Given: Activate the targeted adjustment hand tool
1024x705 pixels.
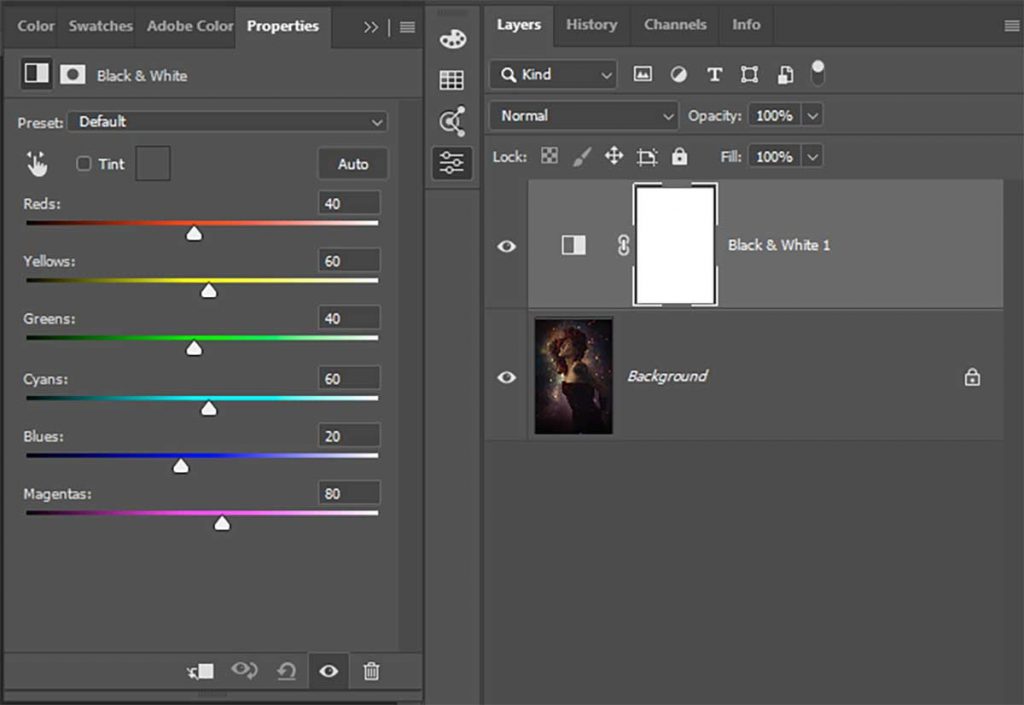Looking at the screenshot, I should click(x=36, y=163).
